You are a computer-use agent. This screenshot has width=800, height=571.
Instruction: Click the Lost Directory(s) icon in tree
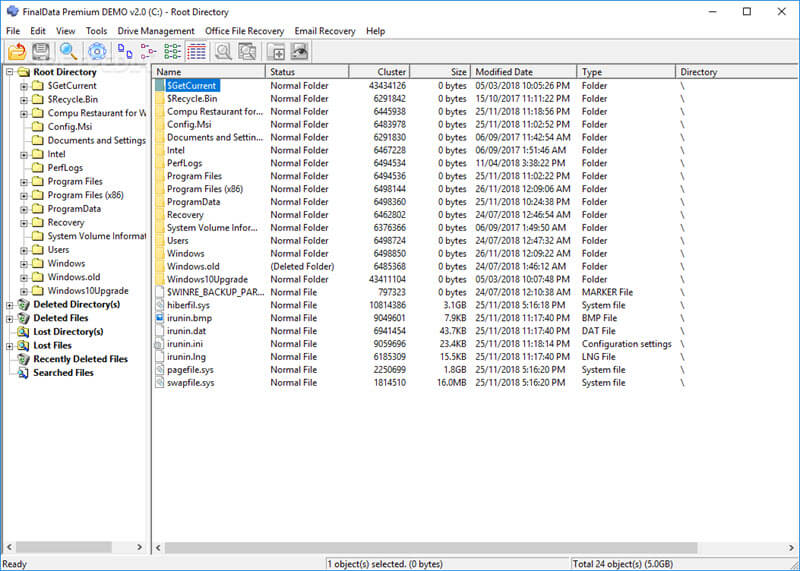(x=23, y=332)
